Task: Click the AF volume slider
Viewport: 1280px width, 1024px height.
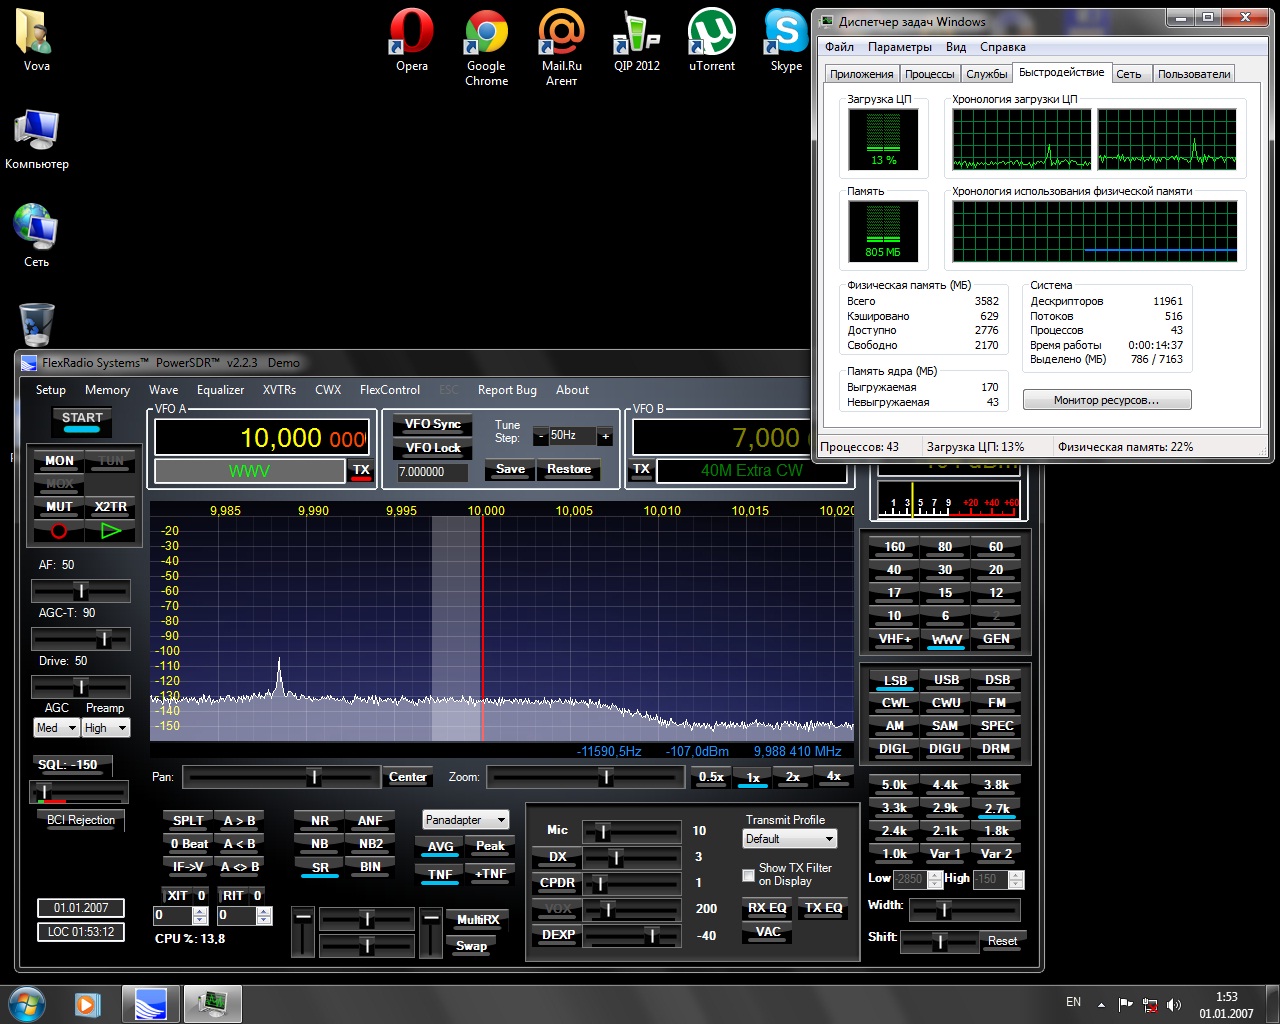Action: click(81, 590)
